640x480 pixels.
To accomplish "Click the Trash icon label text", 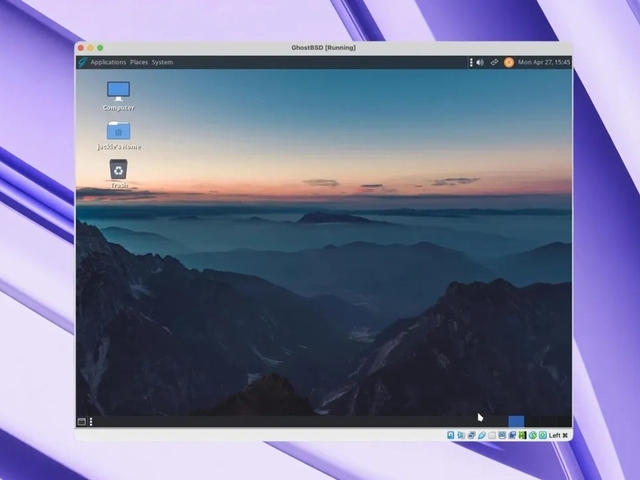I will [x=119, y=185].
